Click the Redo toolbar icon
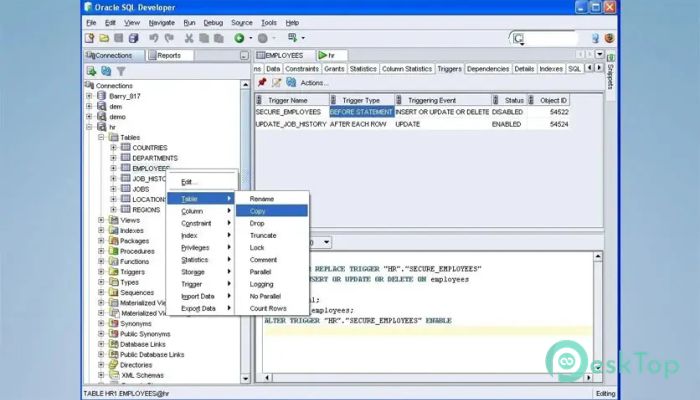Screen dimensions: 700x400 (x=169, y=38)
